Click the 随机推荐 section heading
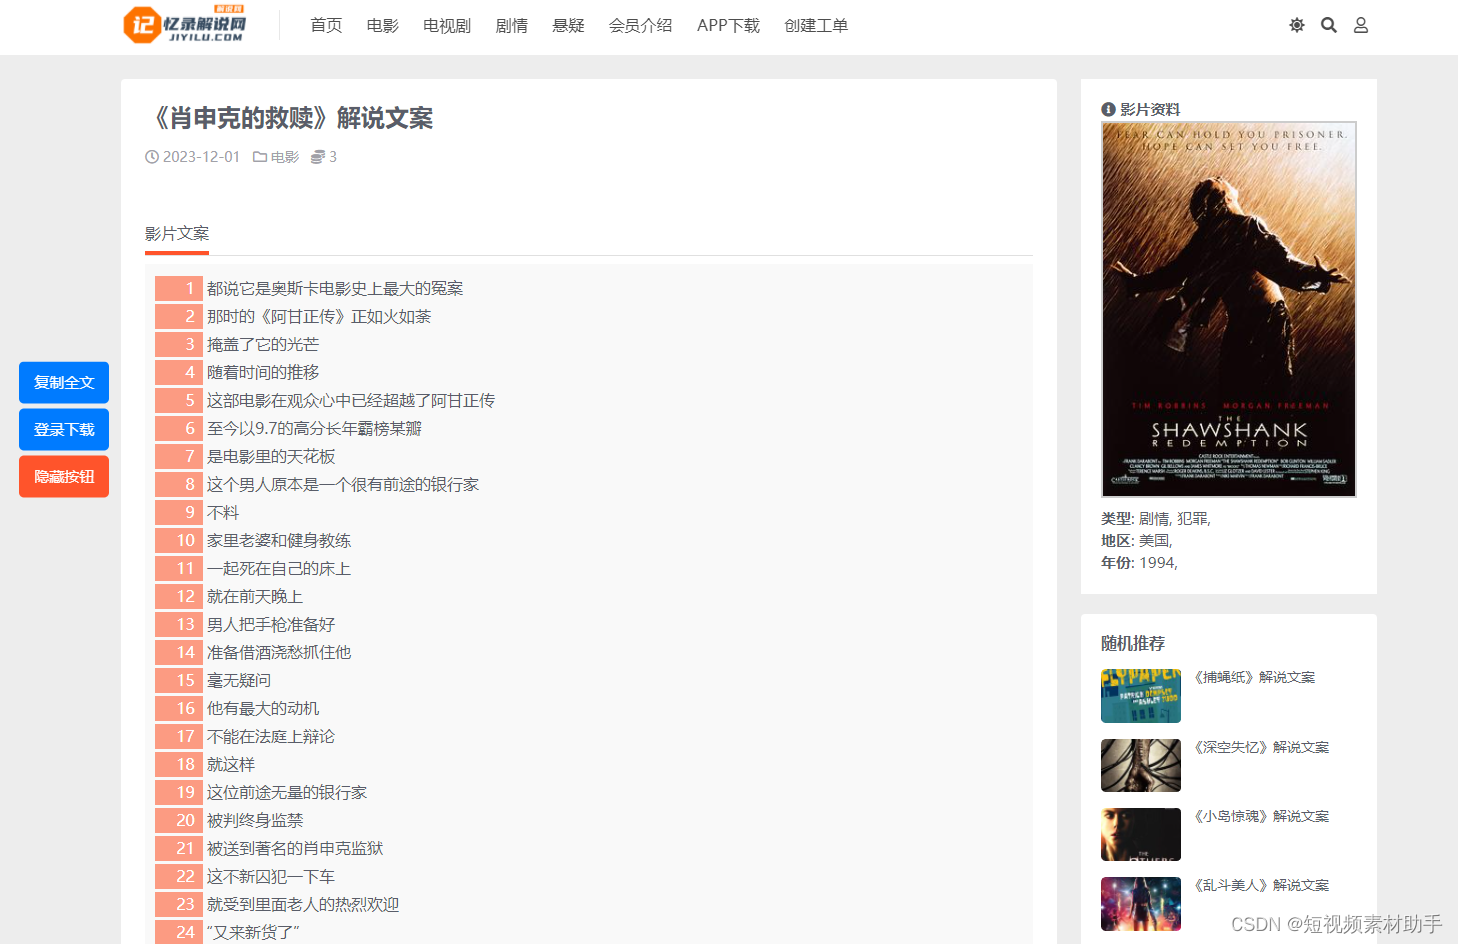This screenshot has width=1458, height=944. point(1133,644)
